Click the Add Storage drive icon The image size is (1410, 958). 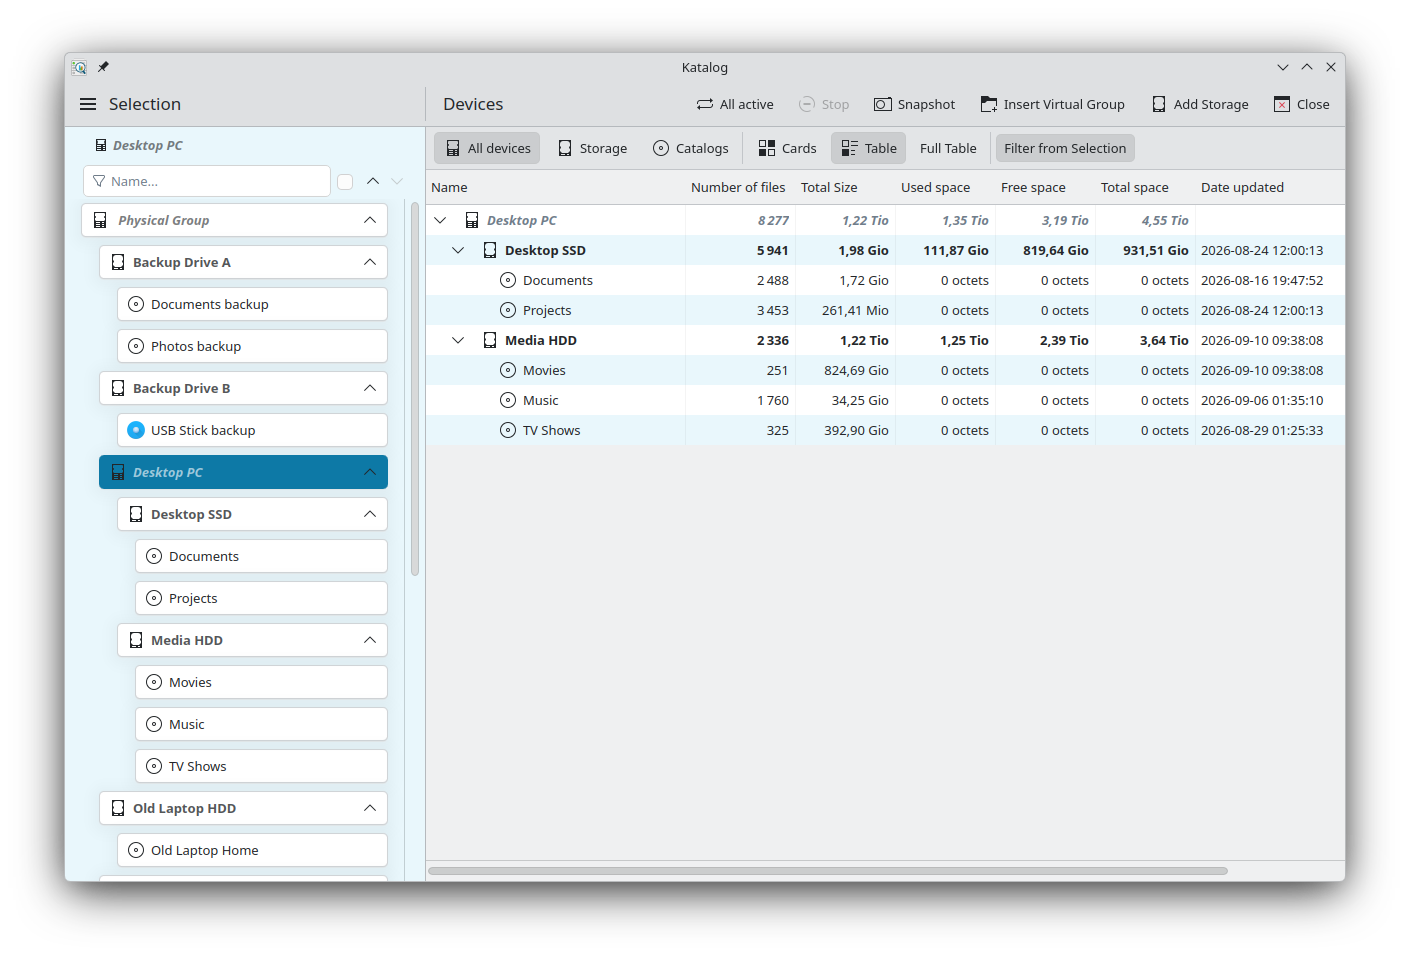coord(1159,104)
